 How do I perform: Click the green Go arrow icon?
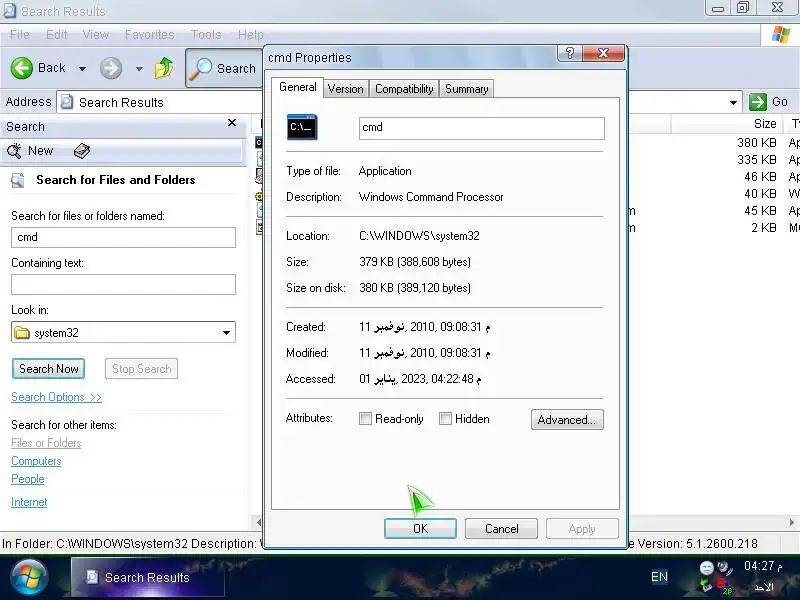pos(758,102)
